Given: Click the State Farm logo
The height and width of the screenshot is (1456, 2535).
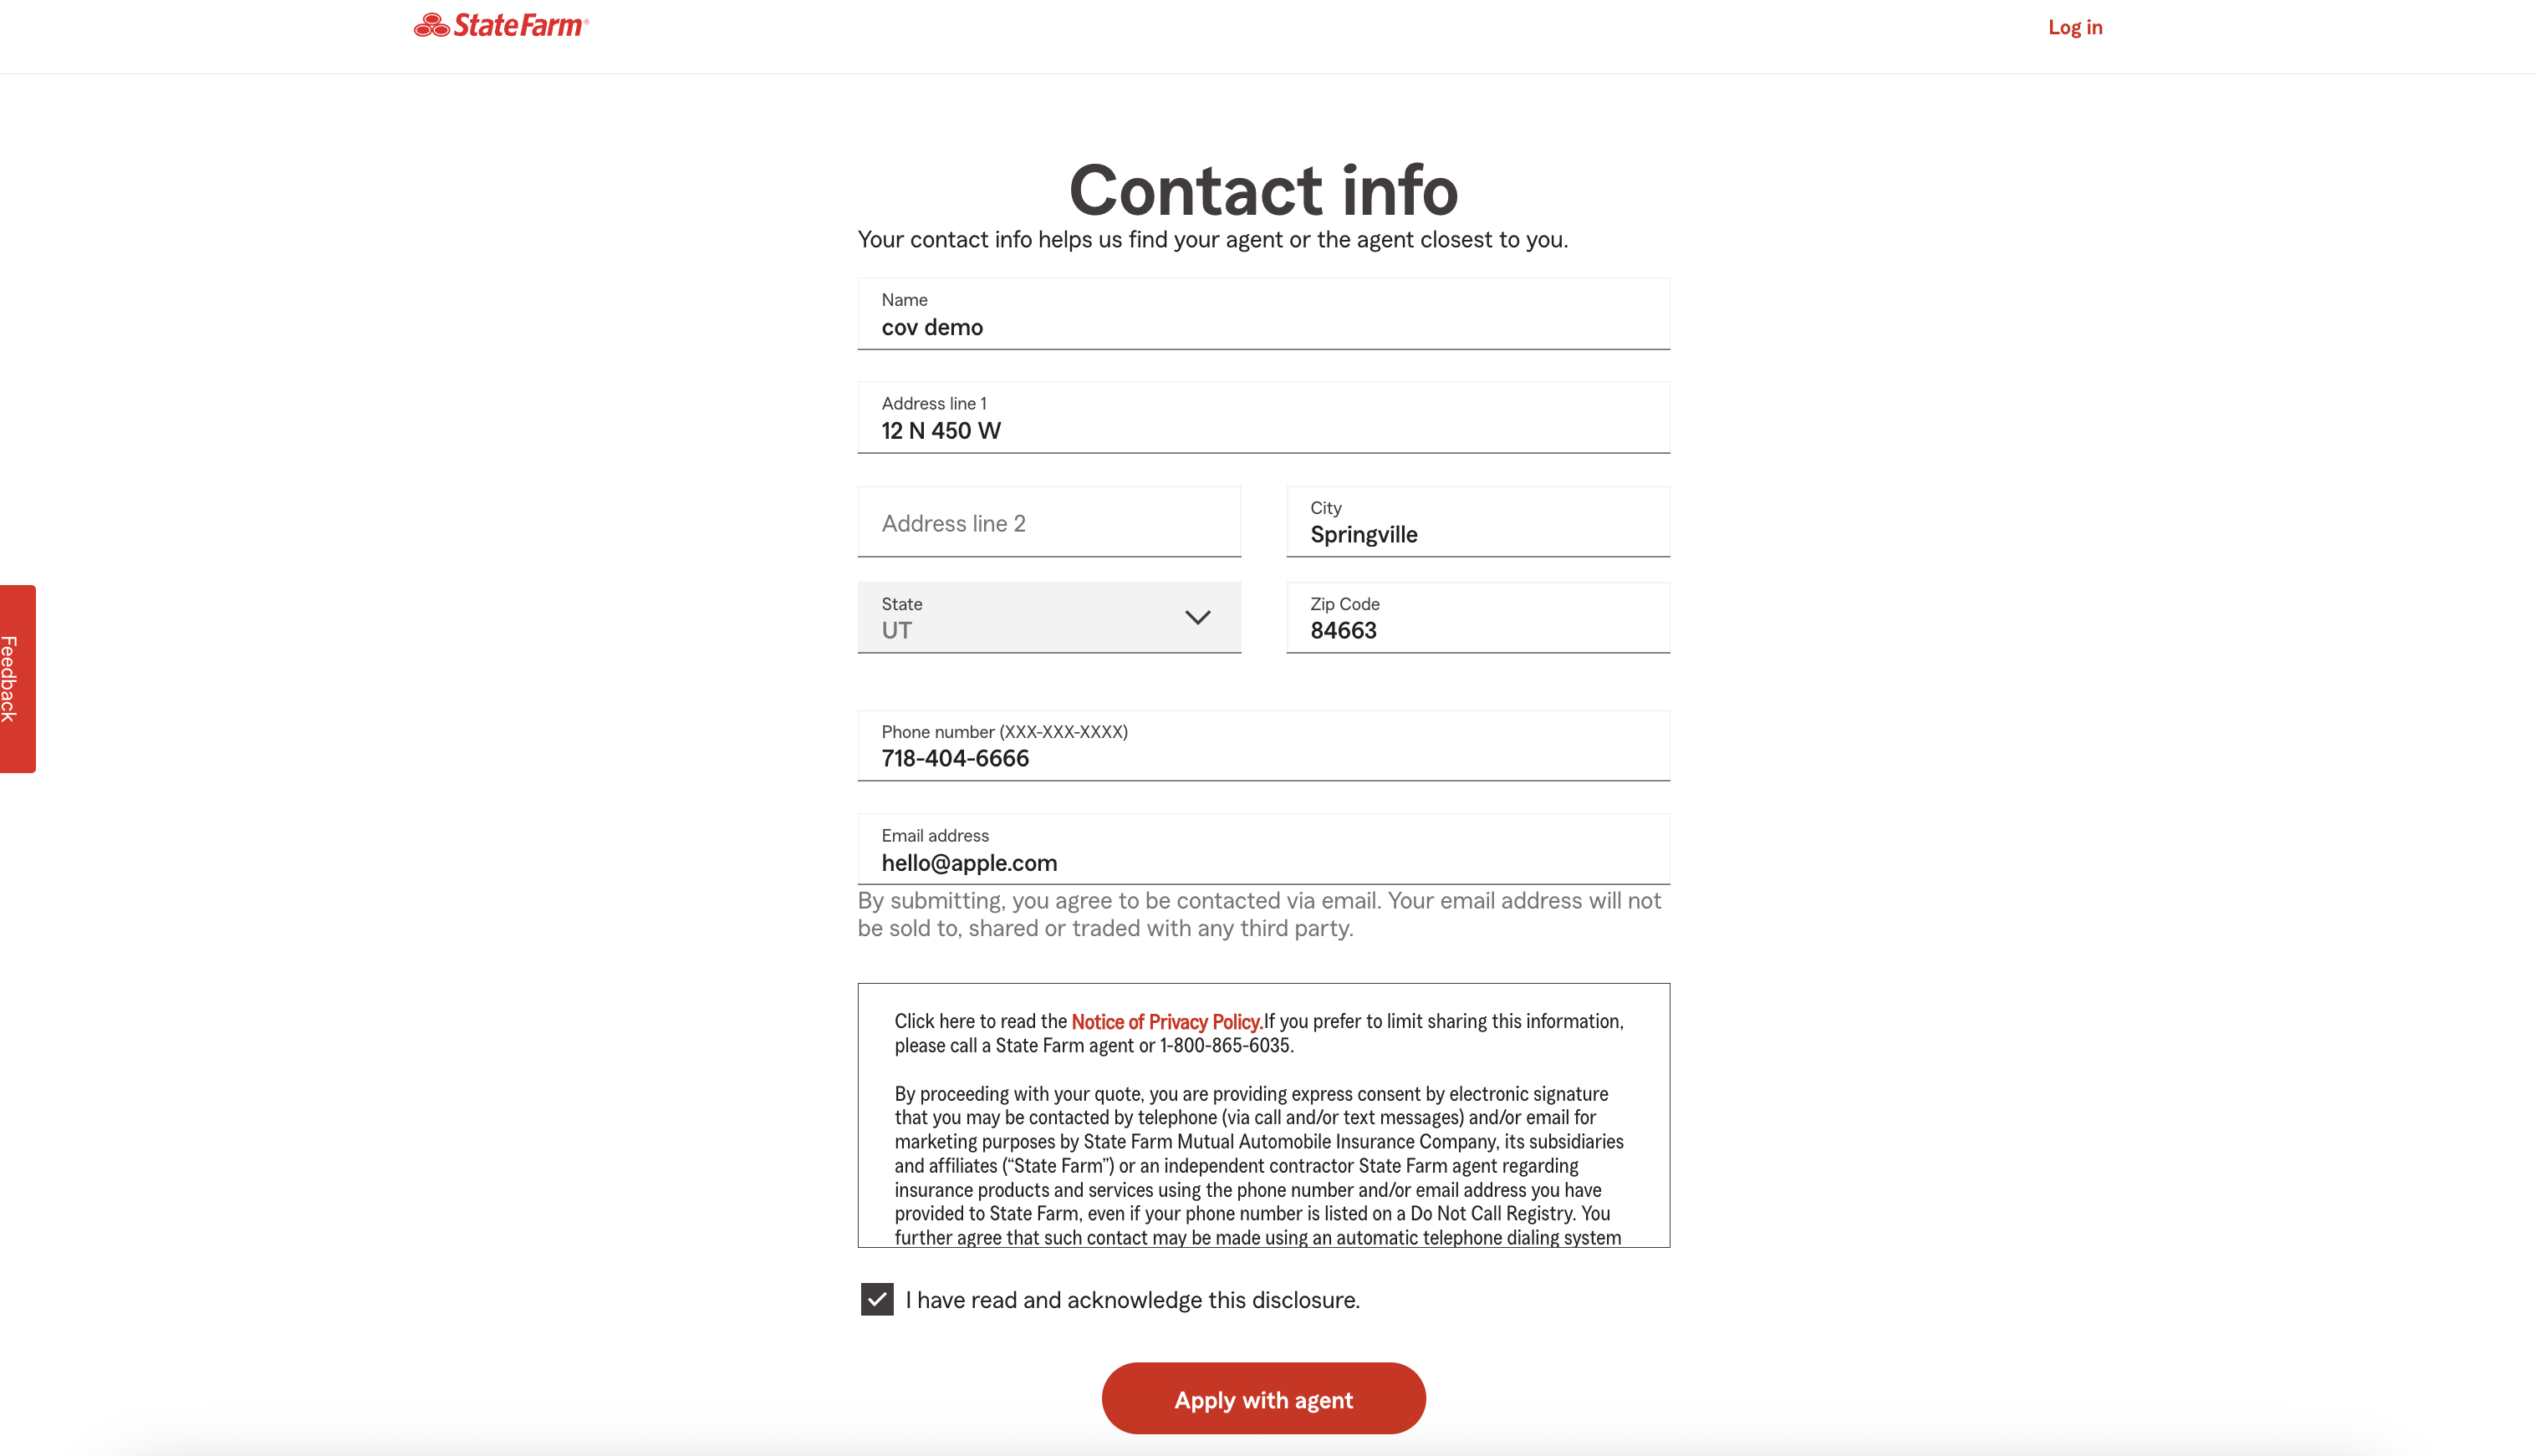Looking at the screenshot, I should [x=501, y=26].
